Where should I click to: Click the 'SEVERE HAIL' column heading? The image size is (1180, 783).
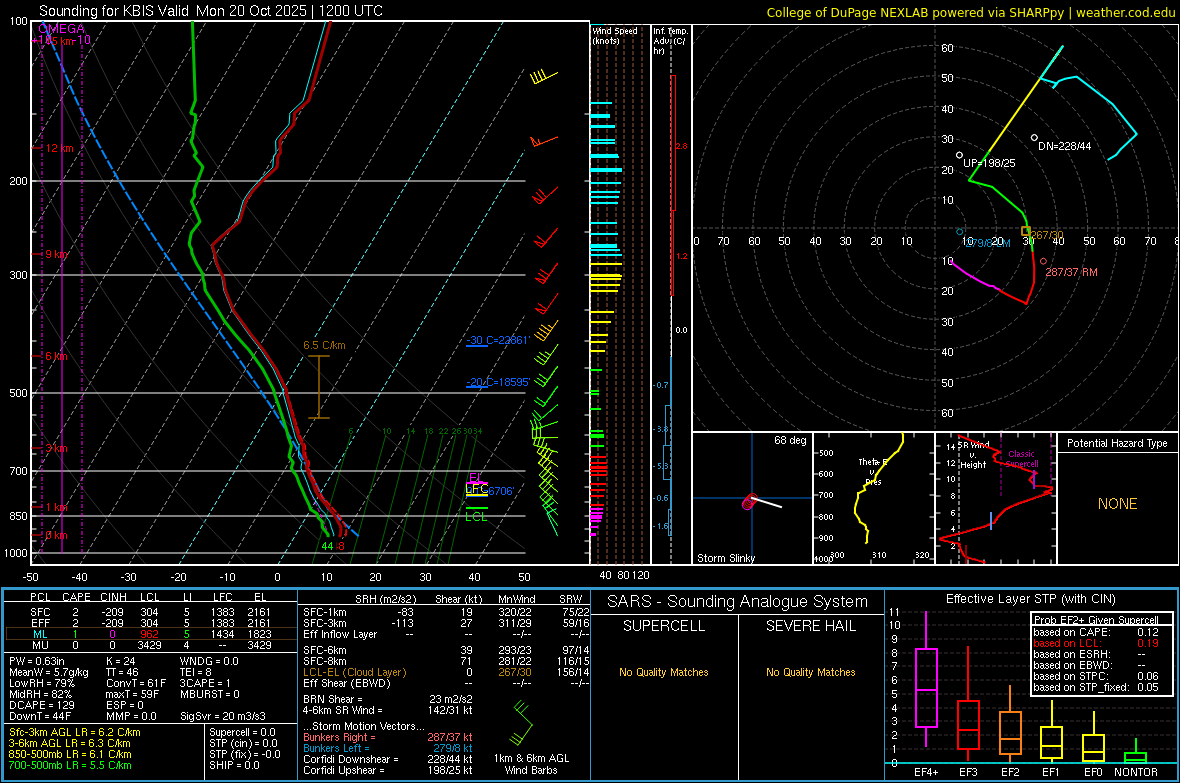click(x=810, y=626)
